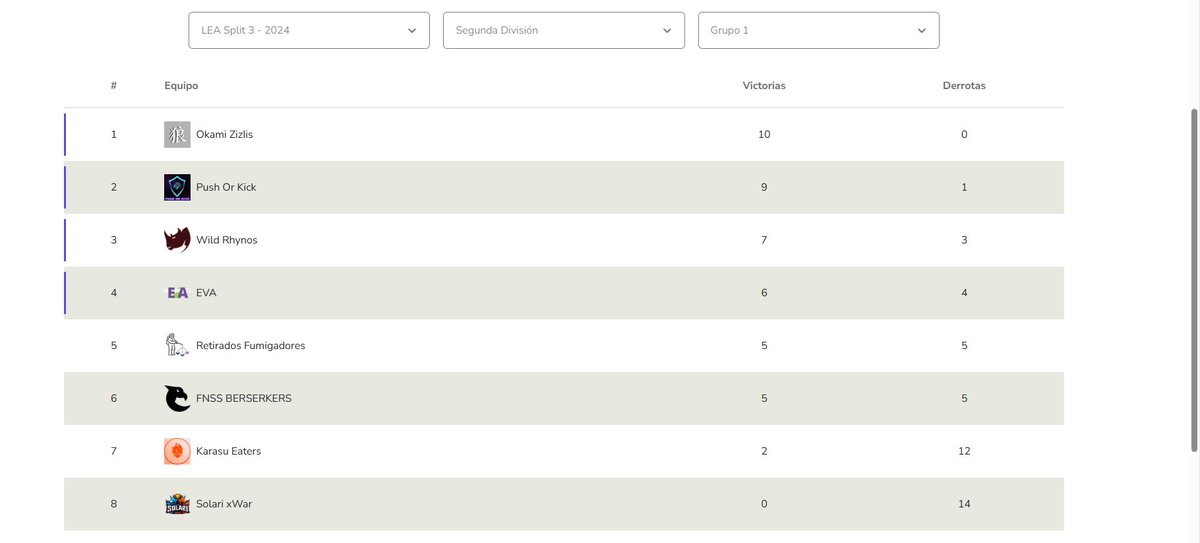Screen dimensions: 1200x543
Task: Open the Grupo 1 dropdown
Action: coord(819,30)
